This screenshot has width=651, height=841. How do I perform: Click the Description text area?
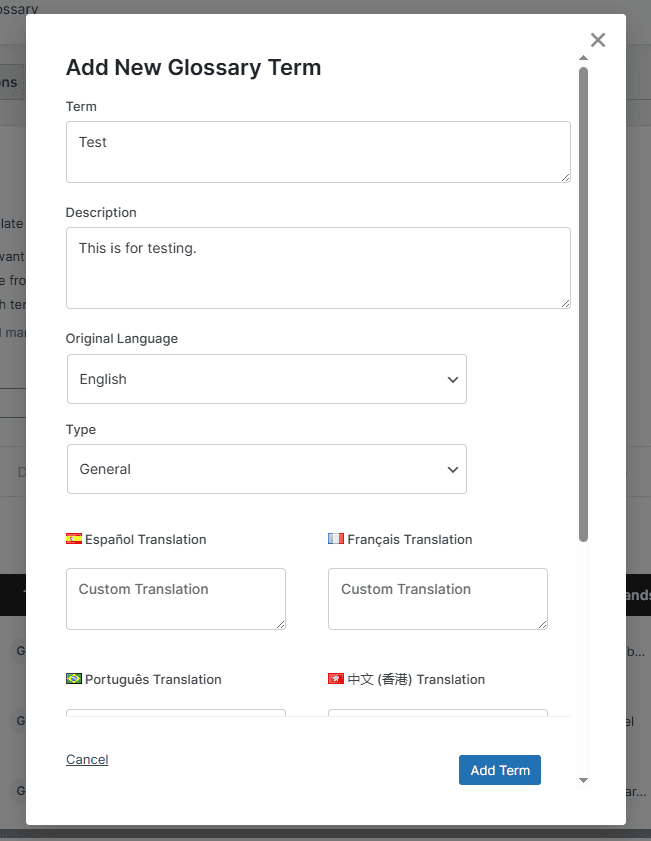point(318,267)
